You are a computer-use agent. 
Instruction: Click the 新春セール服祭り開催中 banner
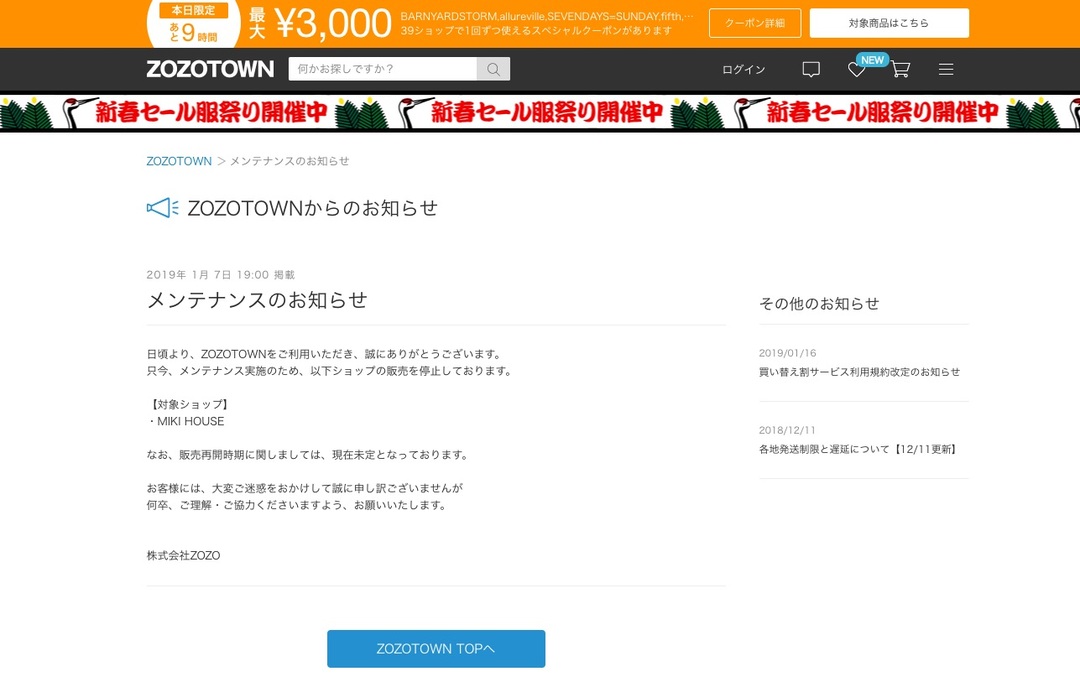540,112
